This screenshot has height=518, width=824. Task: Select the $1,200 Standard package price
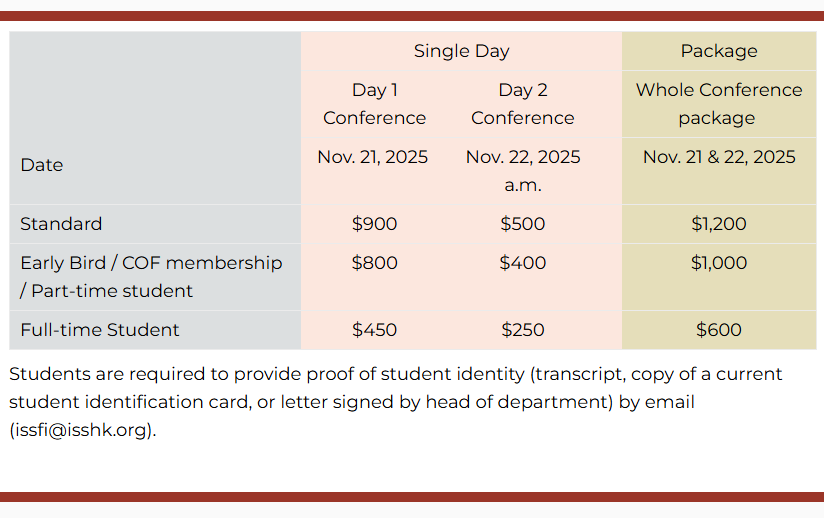718,224
